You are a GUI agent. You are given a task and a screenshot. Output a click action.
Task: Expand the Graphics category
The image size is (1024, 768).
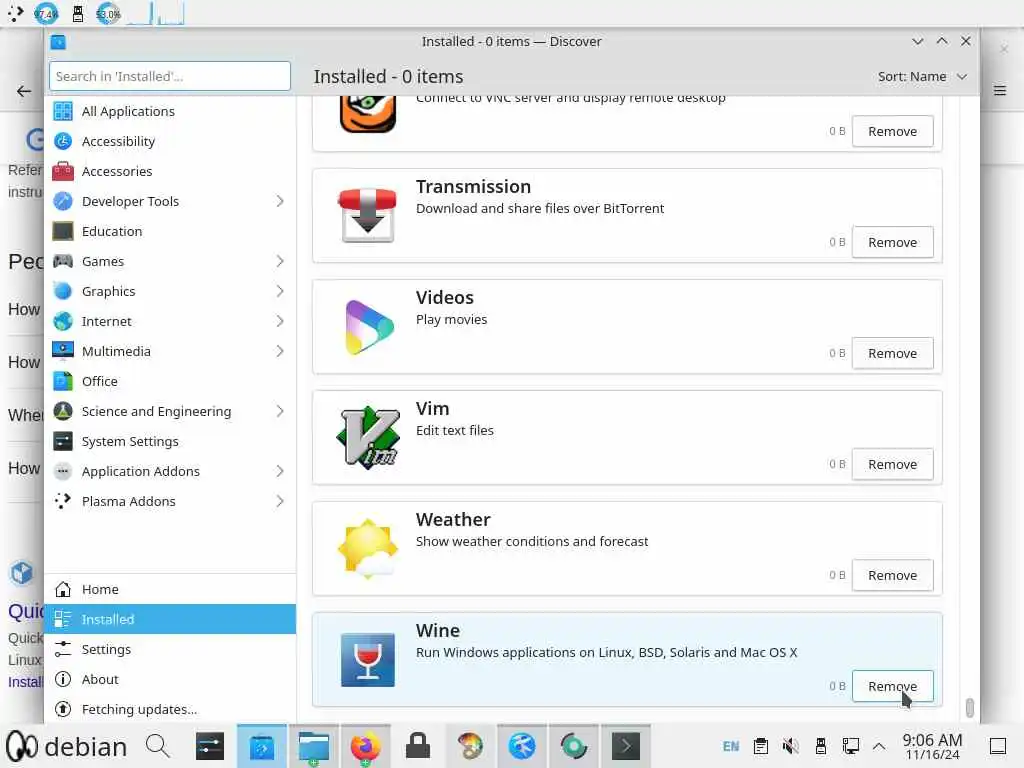click(x=280, y=291)
